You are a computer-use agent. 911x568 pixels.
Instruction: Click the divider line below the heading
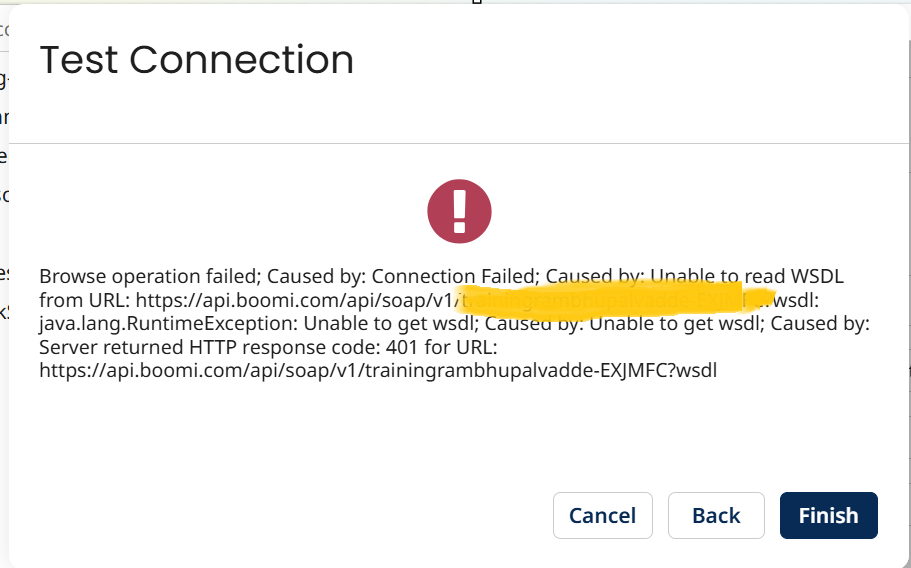pyautogui.click(x=459, y=143)
